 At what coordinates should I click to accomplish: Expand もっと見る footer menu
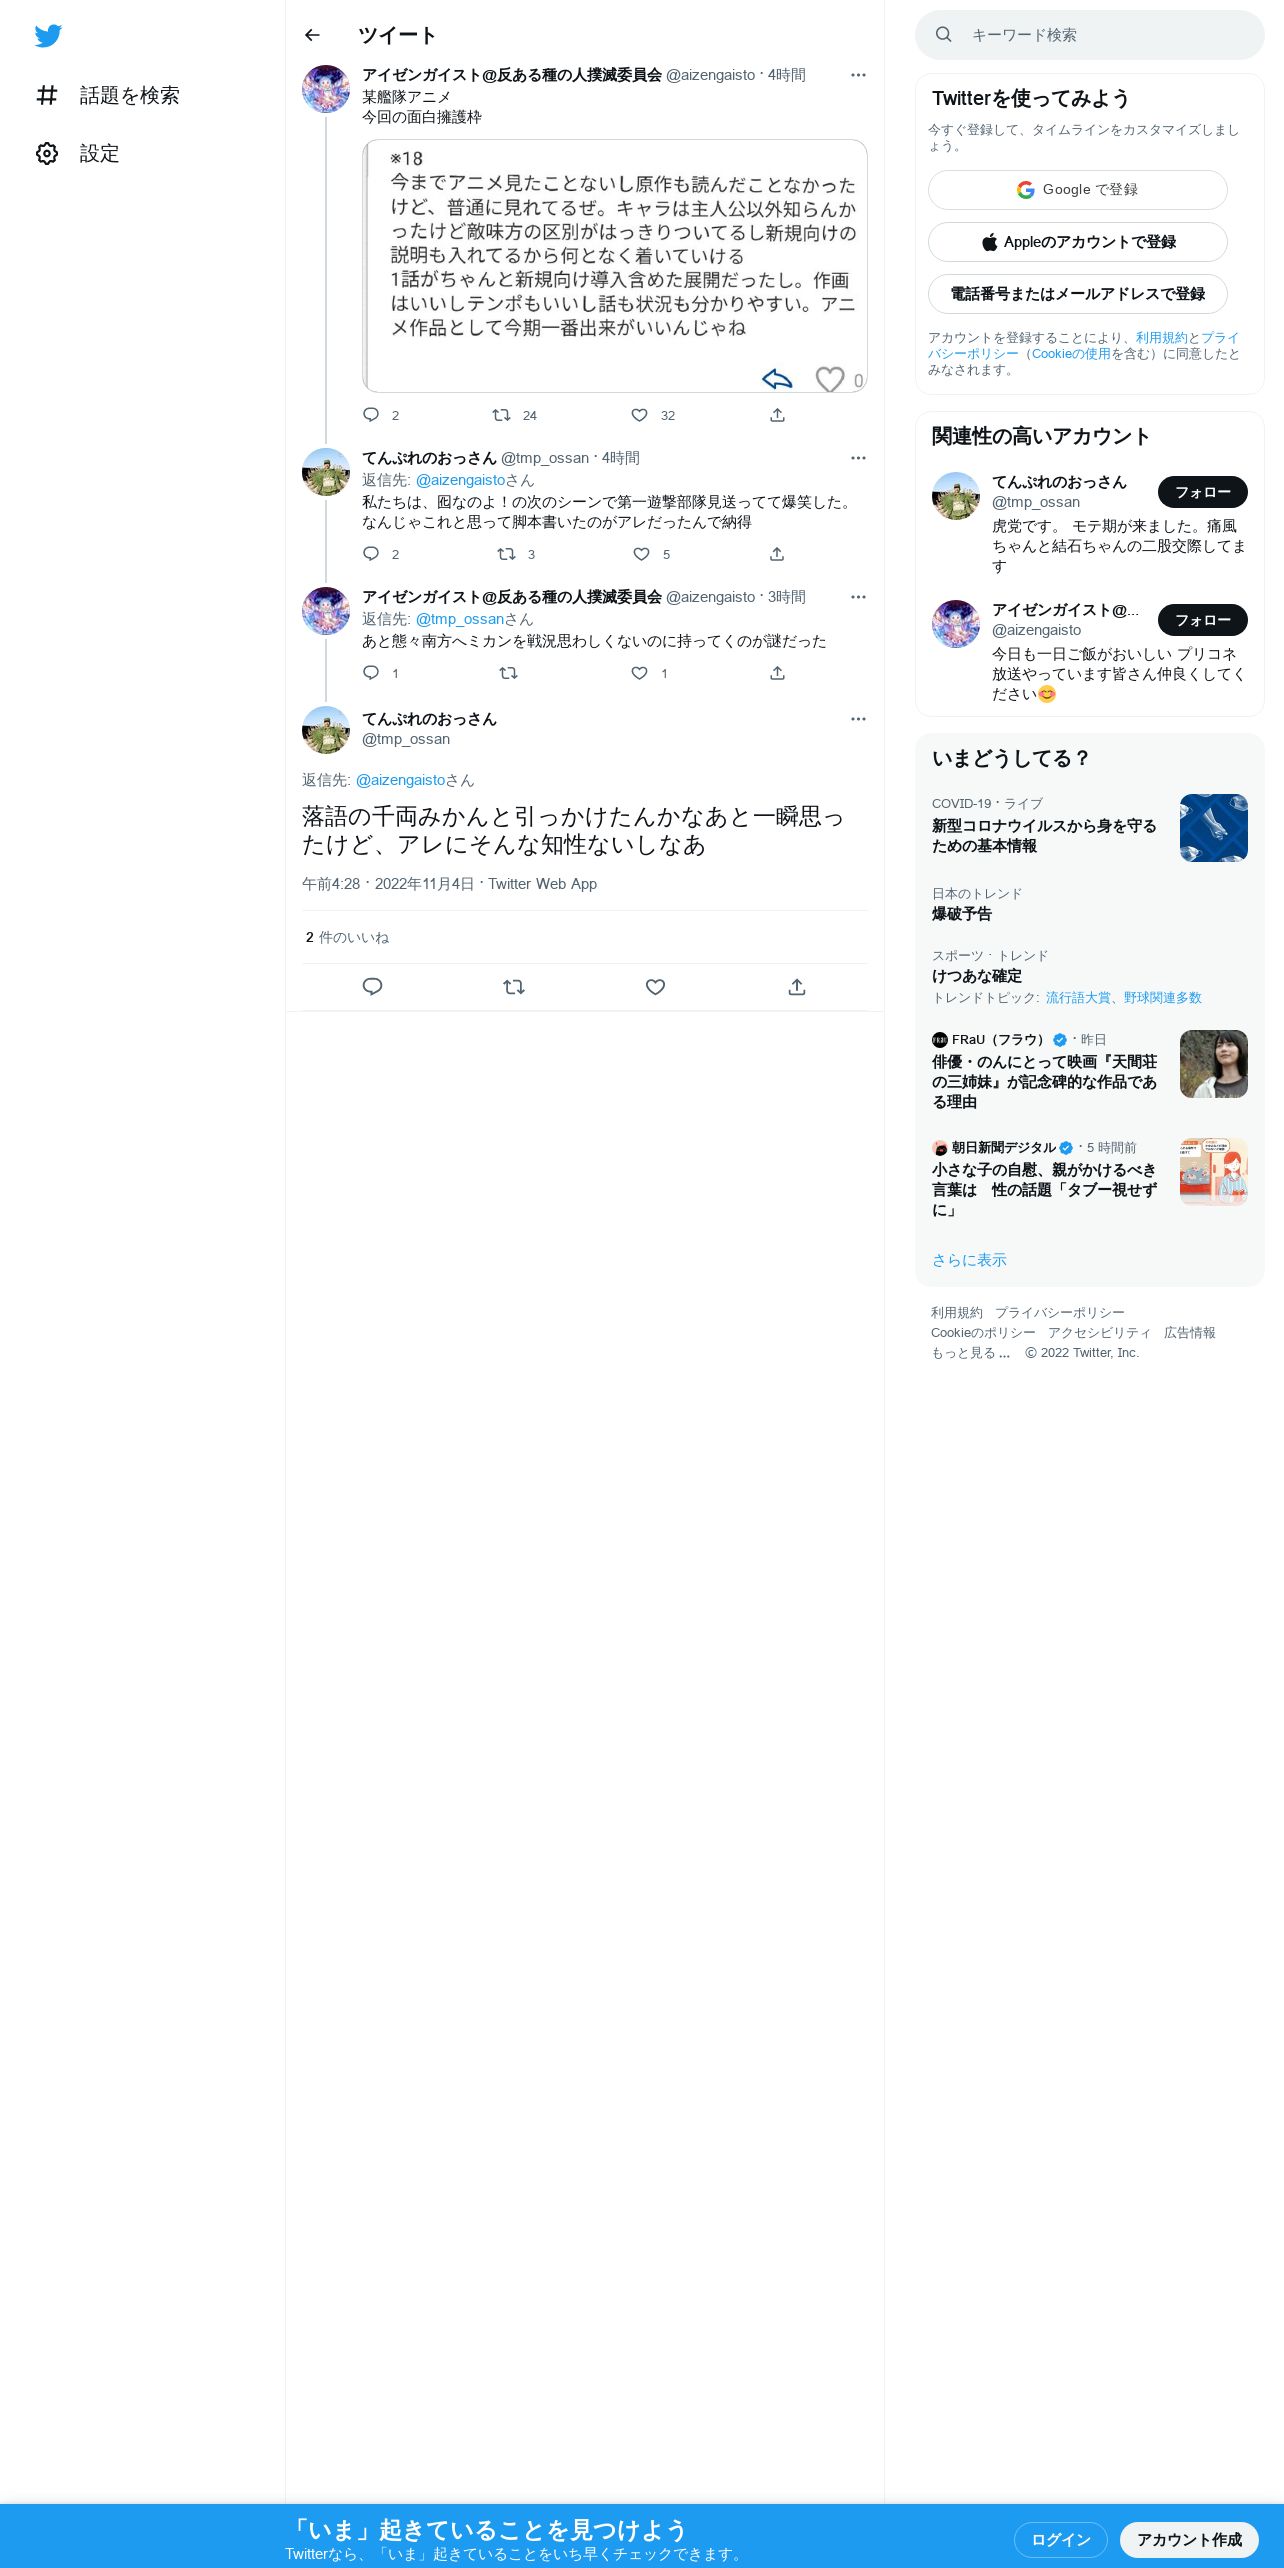click(970, 1353)
